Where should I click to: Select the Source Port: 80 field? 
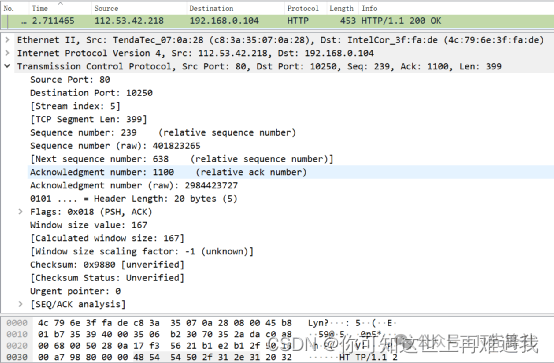click(x=70, y=80)
